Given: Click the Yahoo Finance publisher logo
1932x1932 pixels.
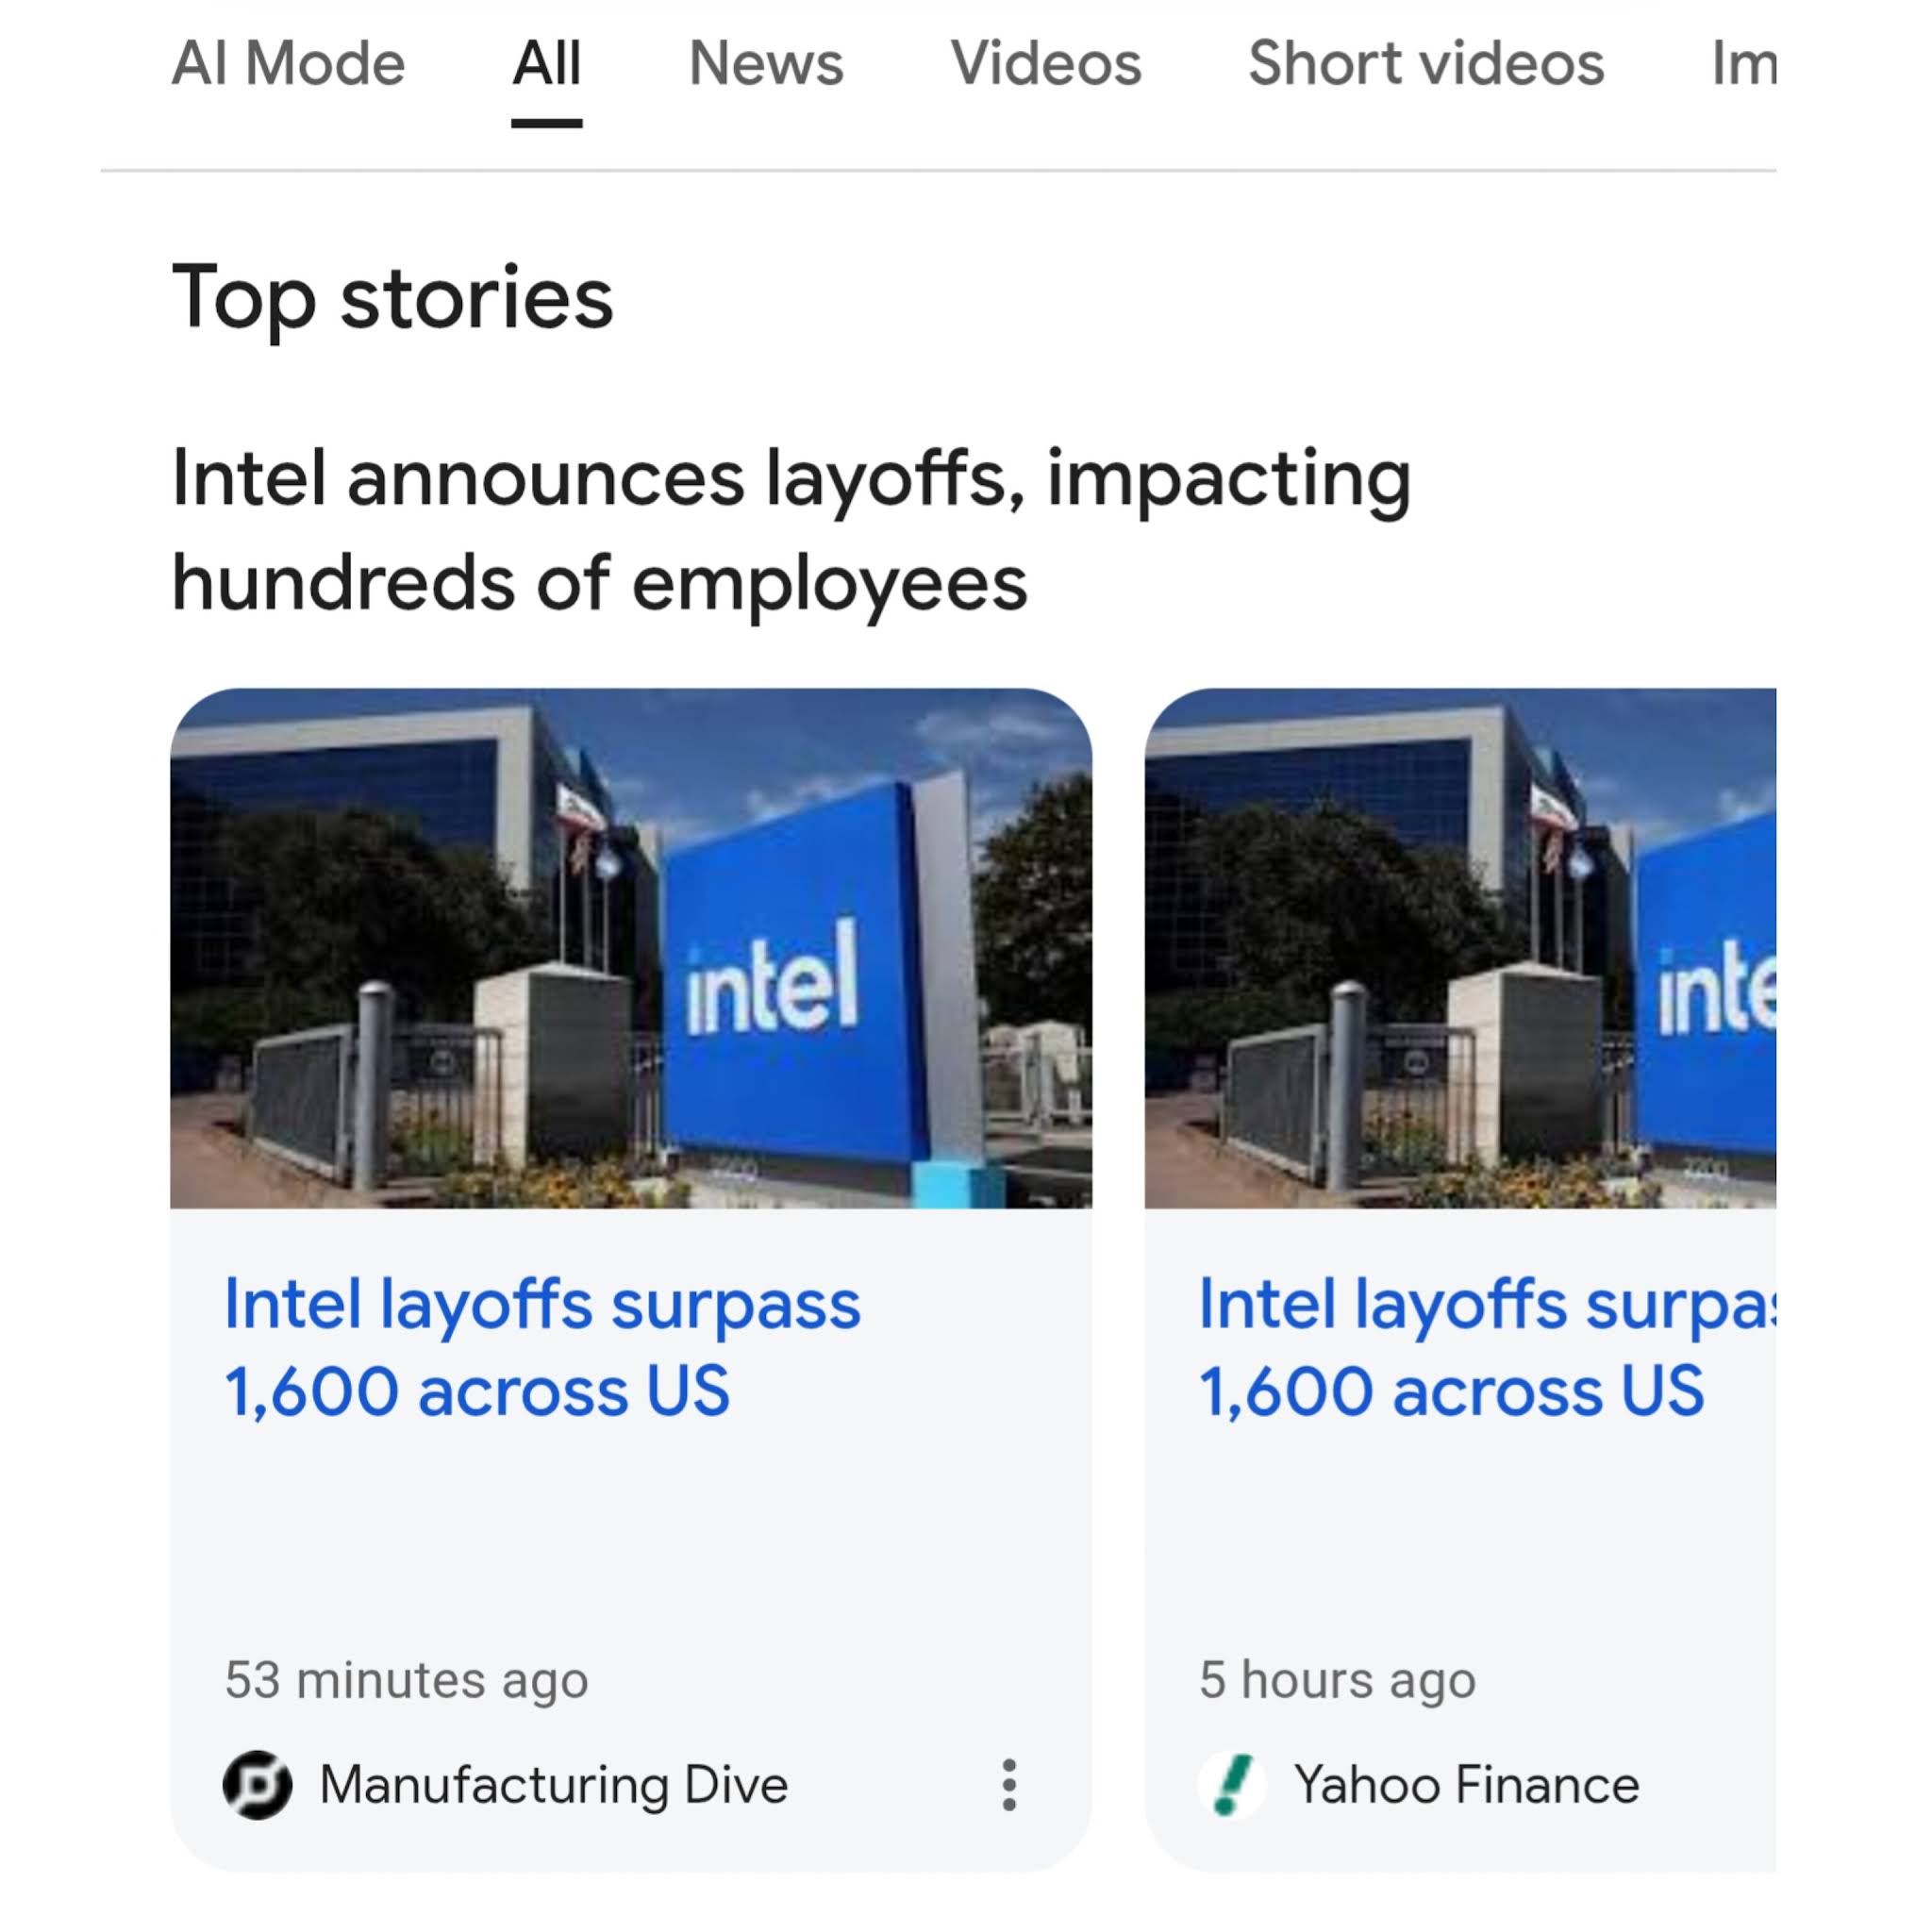Looking at the screenshot, I should tap(1231, 1785).
